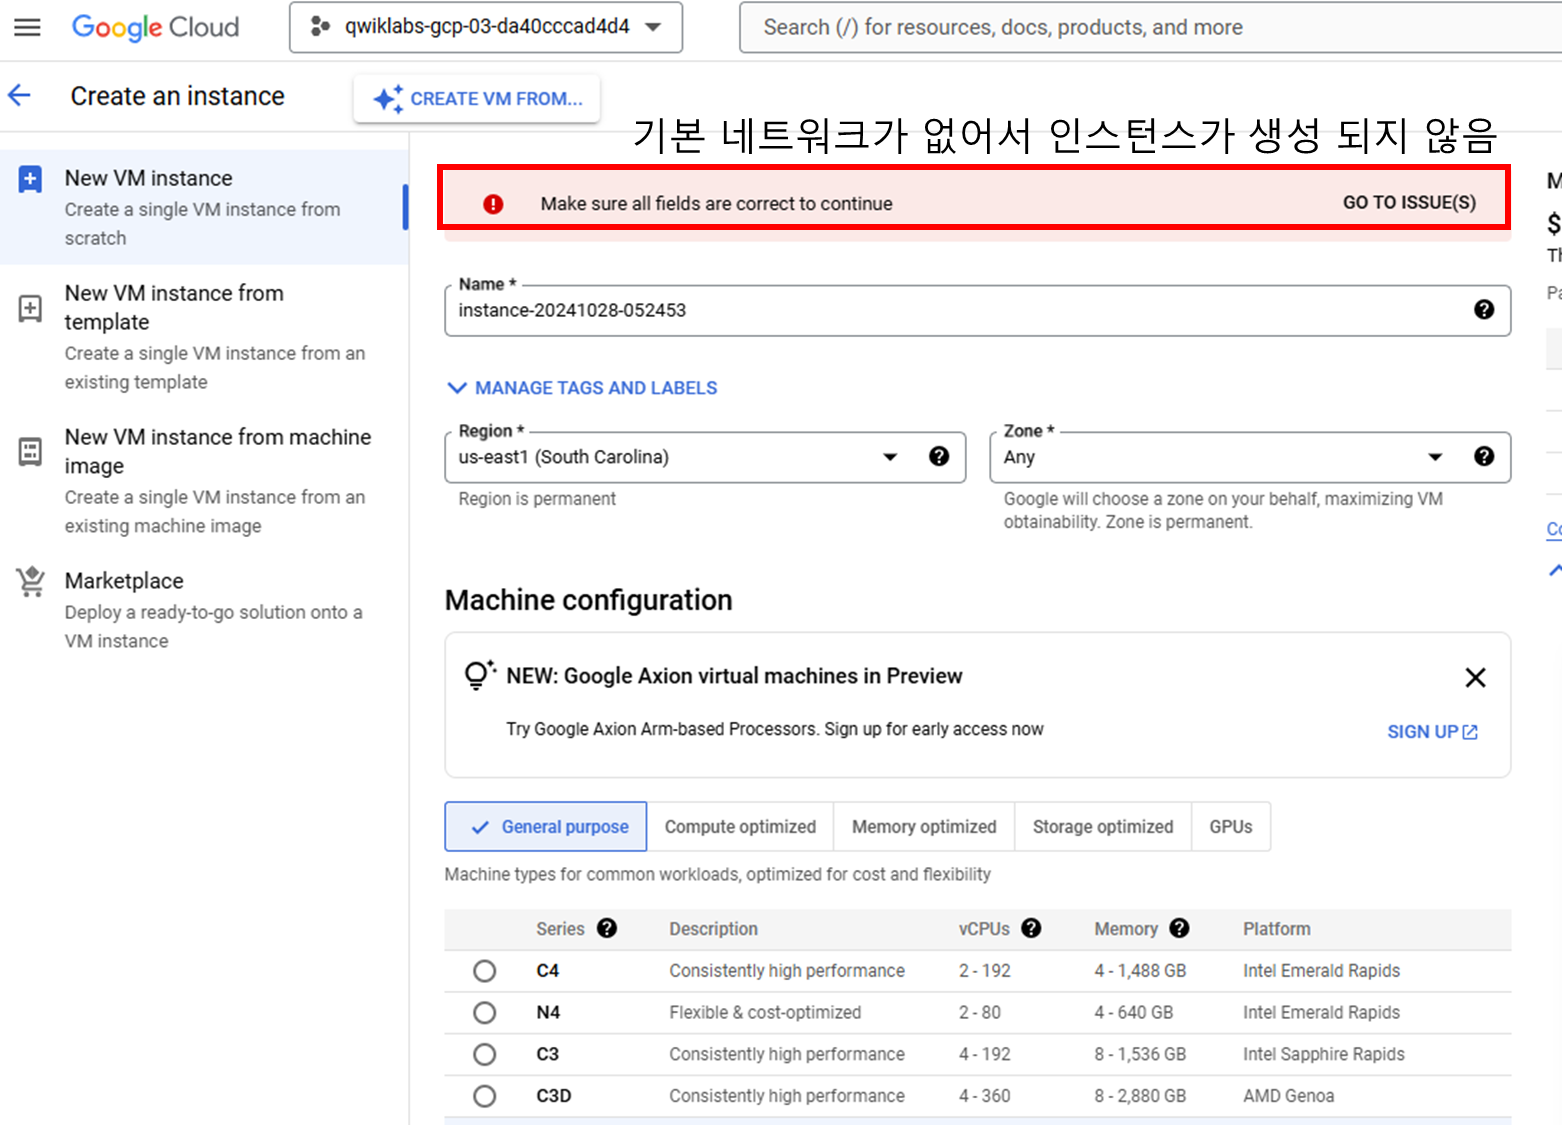The height and width of the screenshot is (1125, 1562).
Task: Open the Region dropdown
Action: (x=705, y=457)
